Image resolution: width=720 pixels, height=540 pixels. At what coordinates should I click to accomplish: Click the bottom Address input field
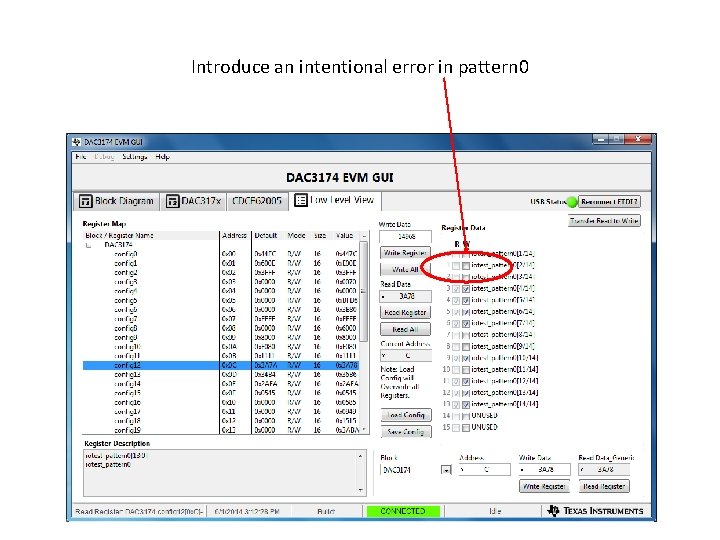click(x=485, y=470)
